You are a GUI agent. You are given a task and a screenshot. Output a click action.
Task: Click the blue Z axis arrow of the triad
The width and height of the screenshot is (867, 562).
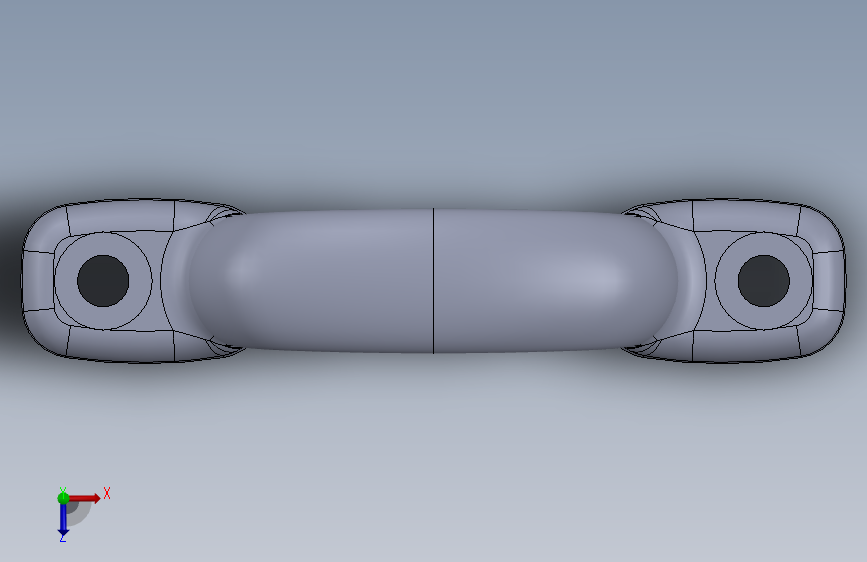pyautogui.click(x=63, y=520)
